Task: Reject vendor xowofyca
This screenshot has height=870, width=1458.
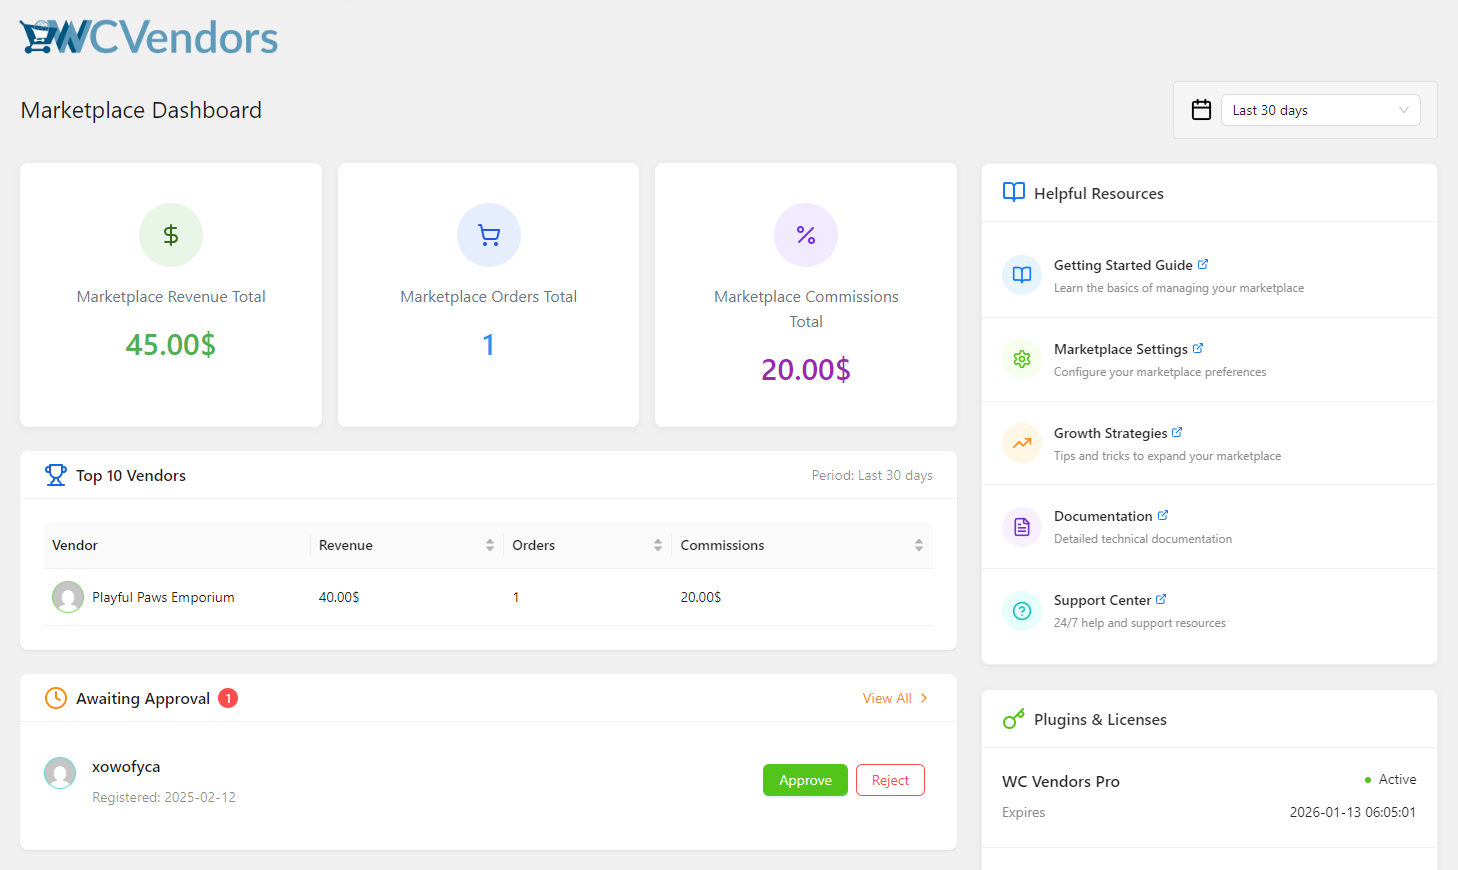Action: click(890, 780)
